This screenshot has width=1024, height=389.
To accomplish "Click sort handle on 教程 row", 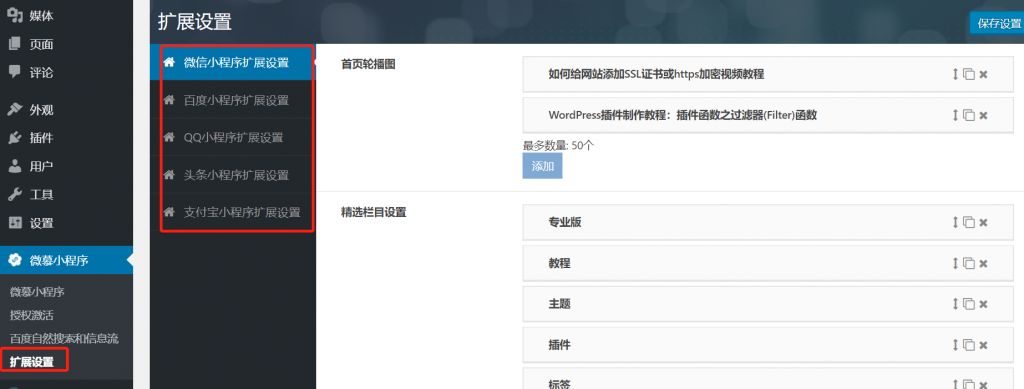I will click(x=955, y=264).
